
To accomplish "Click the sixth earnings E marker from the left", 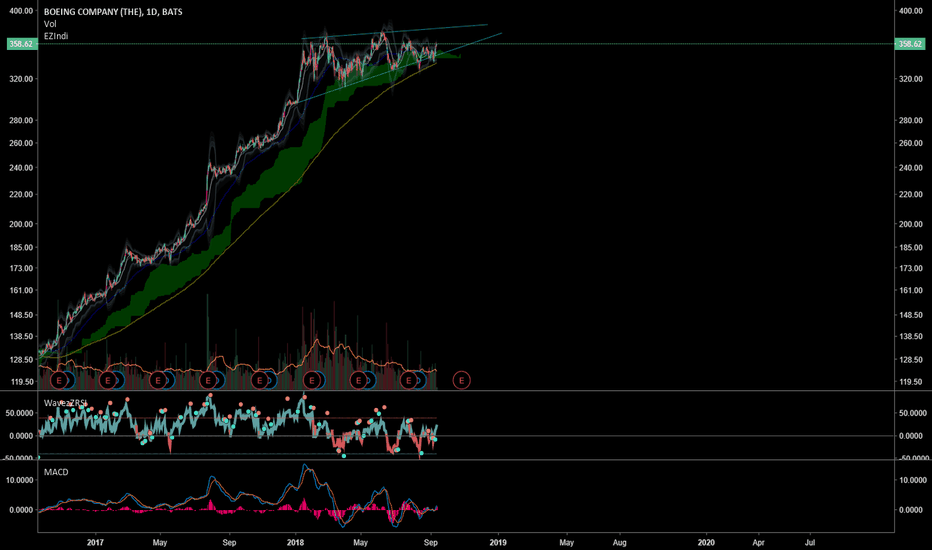I will click(x=311, y=380).
